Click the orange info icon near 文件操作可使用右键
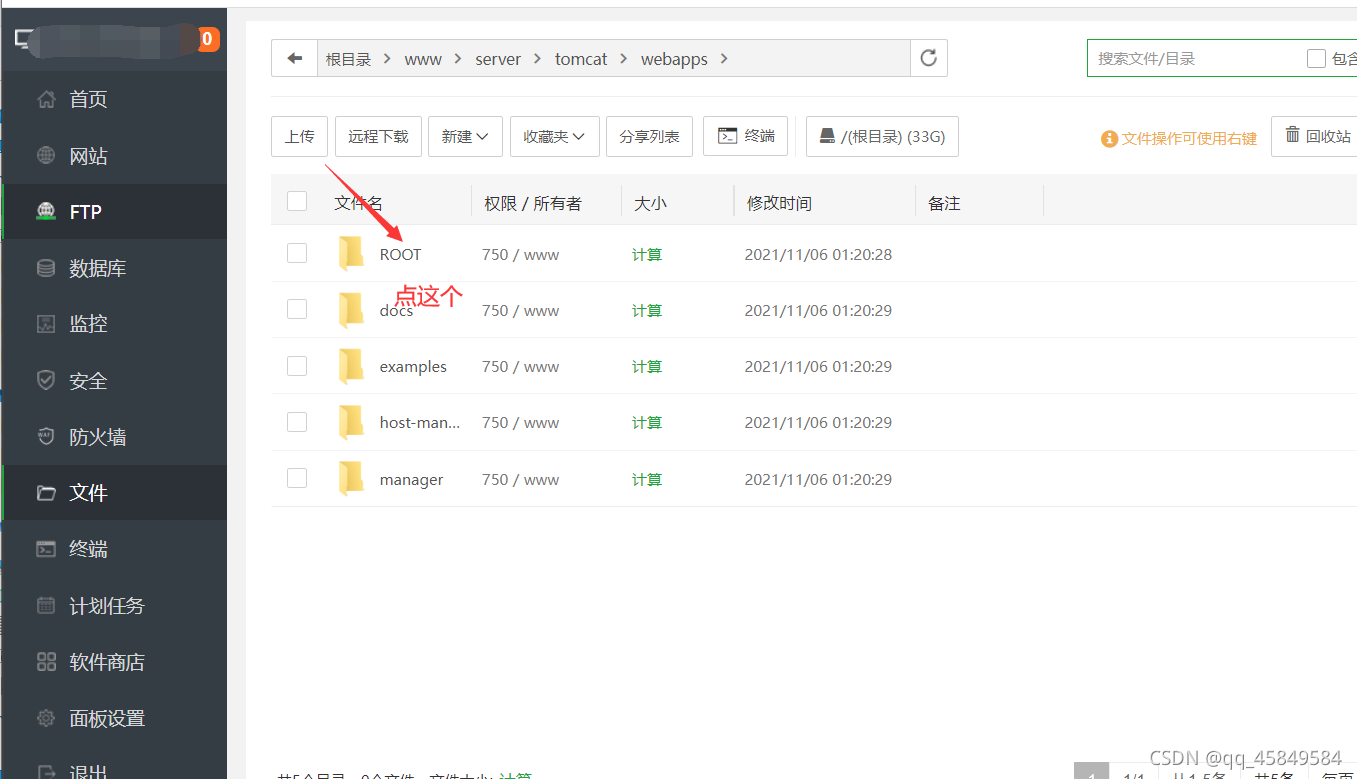 tap(1109, 139)
